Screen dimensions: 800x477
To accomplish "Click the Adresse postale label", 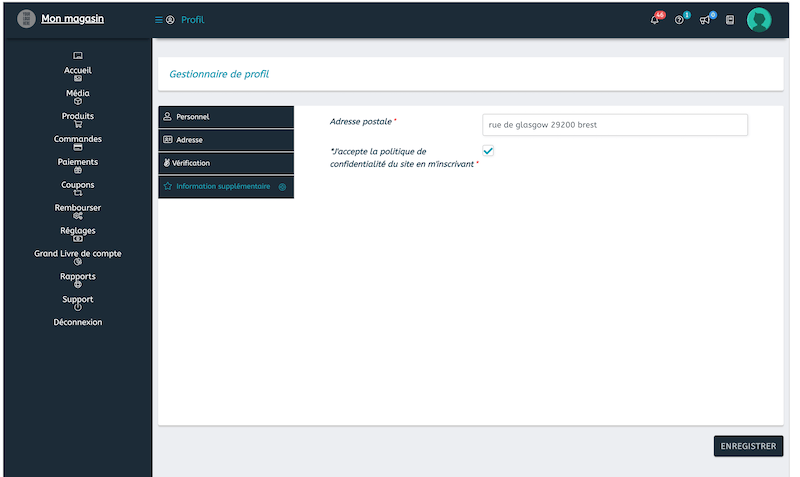I will click(x=361, y=121).
